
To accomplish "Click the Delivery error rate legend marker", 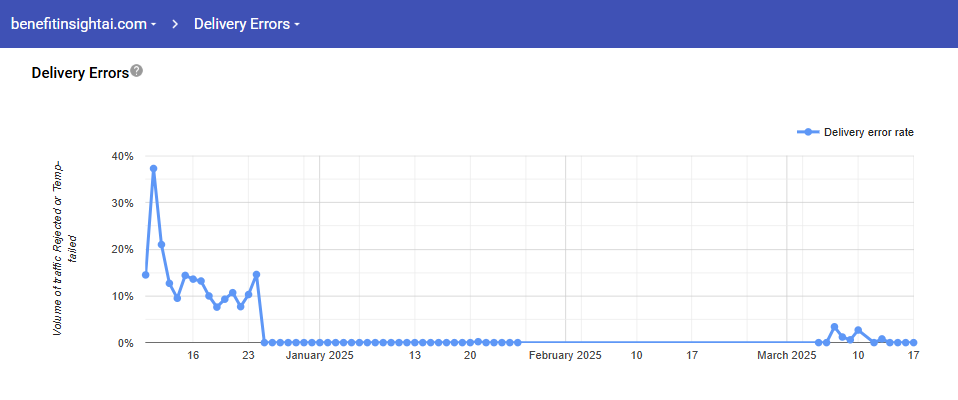I will click(808, 132).
